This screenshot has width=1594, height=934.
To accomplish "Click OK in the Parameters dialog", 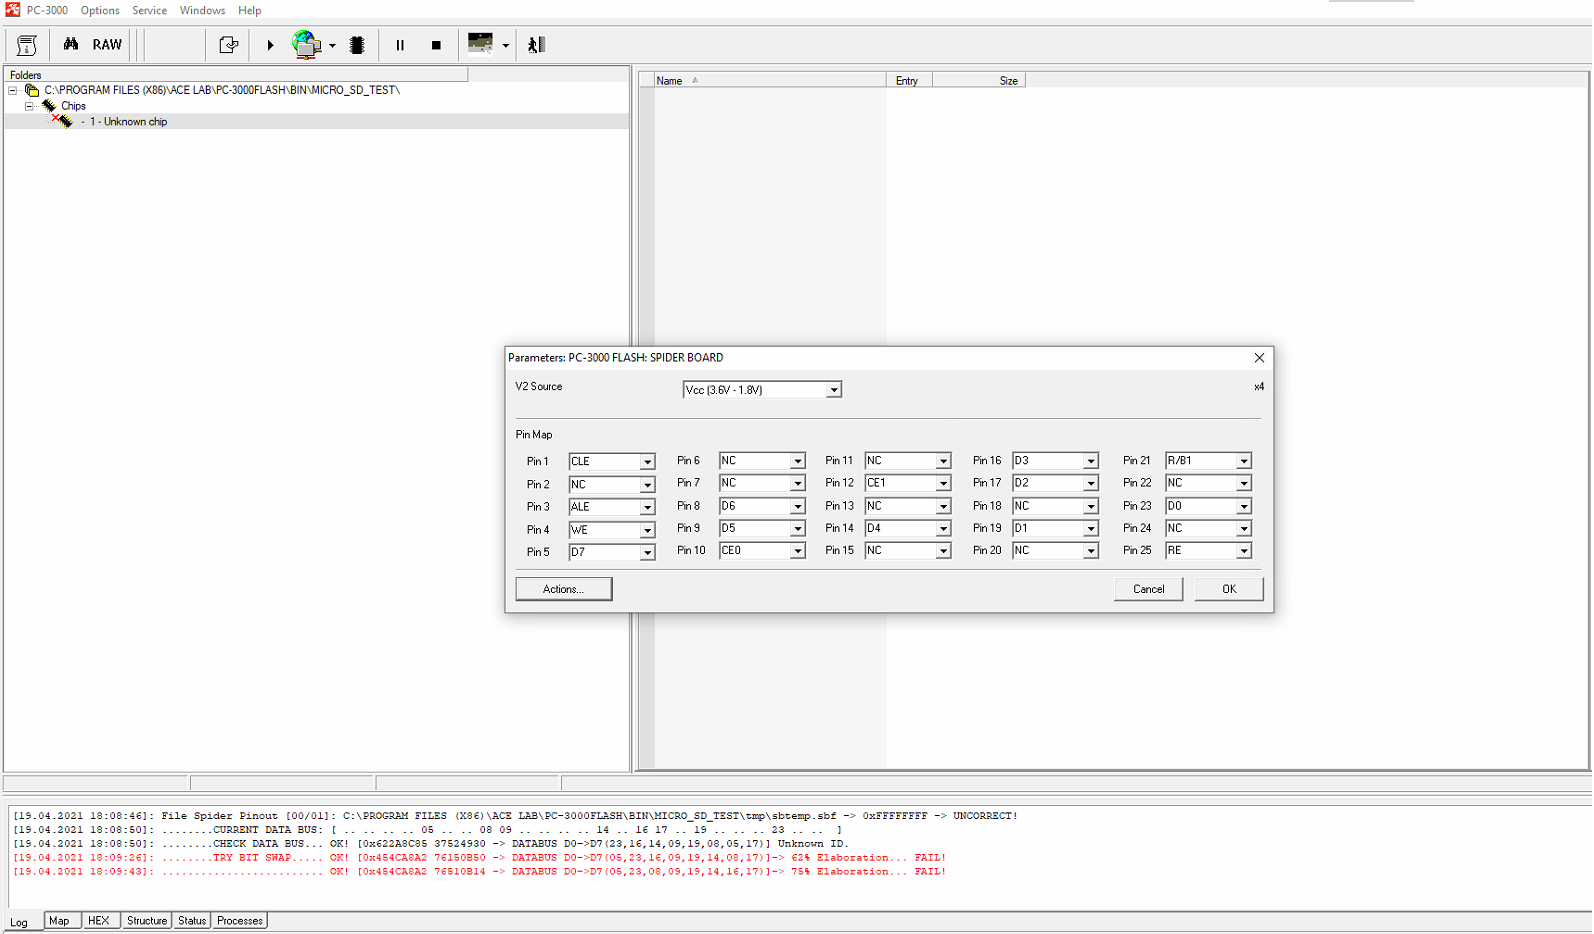I will (1228, 589).
